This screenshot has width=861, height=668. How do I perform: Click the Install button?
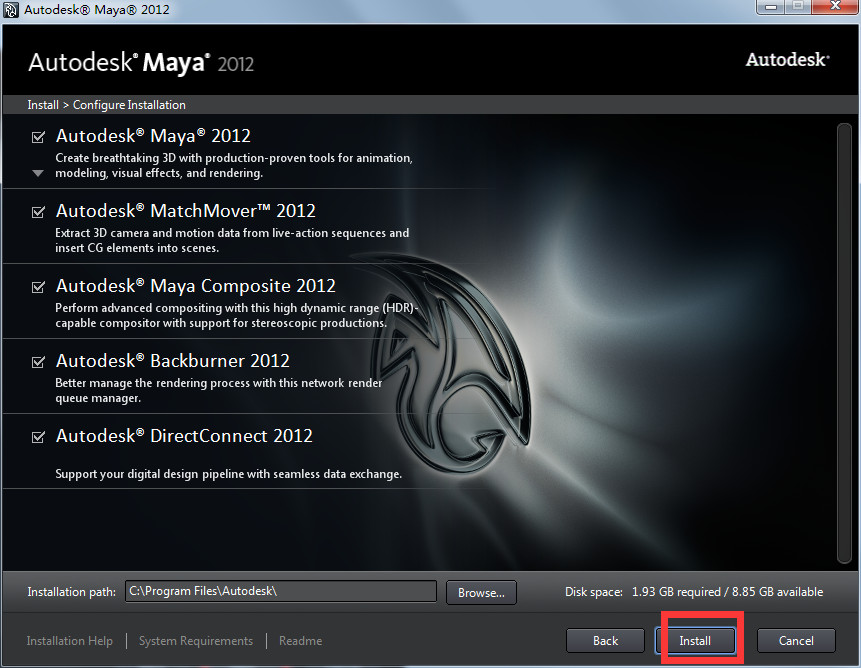tap(695, 641)
